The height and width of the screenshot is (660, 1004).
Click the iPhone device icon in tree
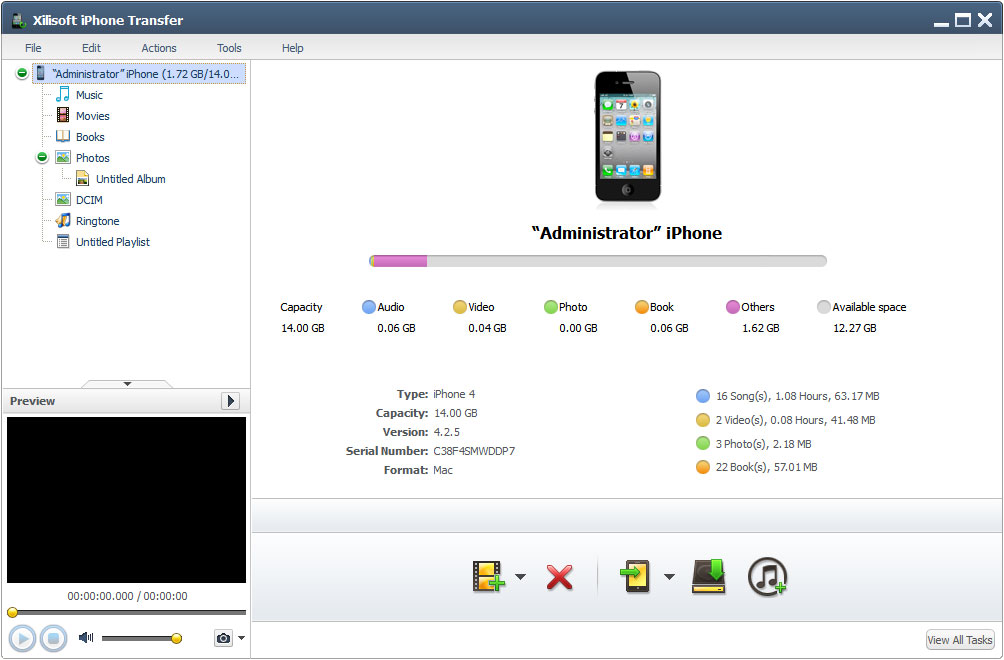tap(40, 74)
